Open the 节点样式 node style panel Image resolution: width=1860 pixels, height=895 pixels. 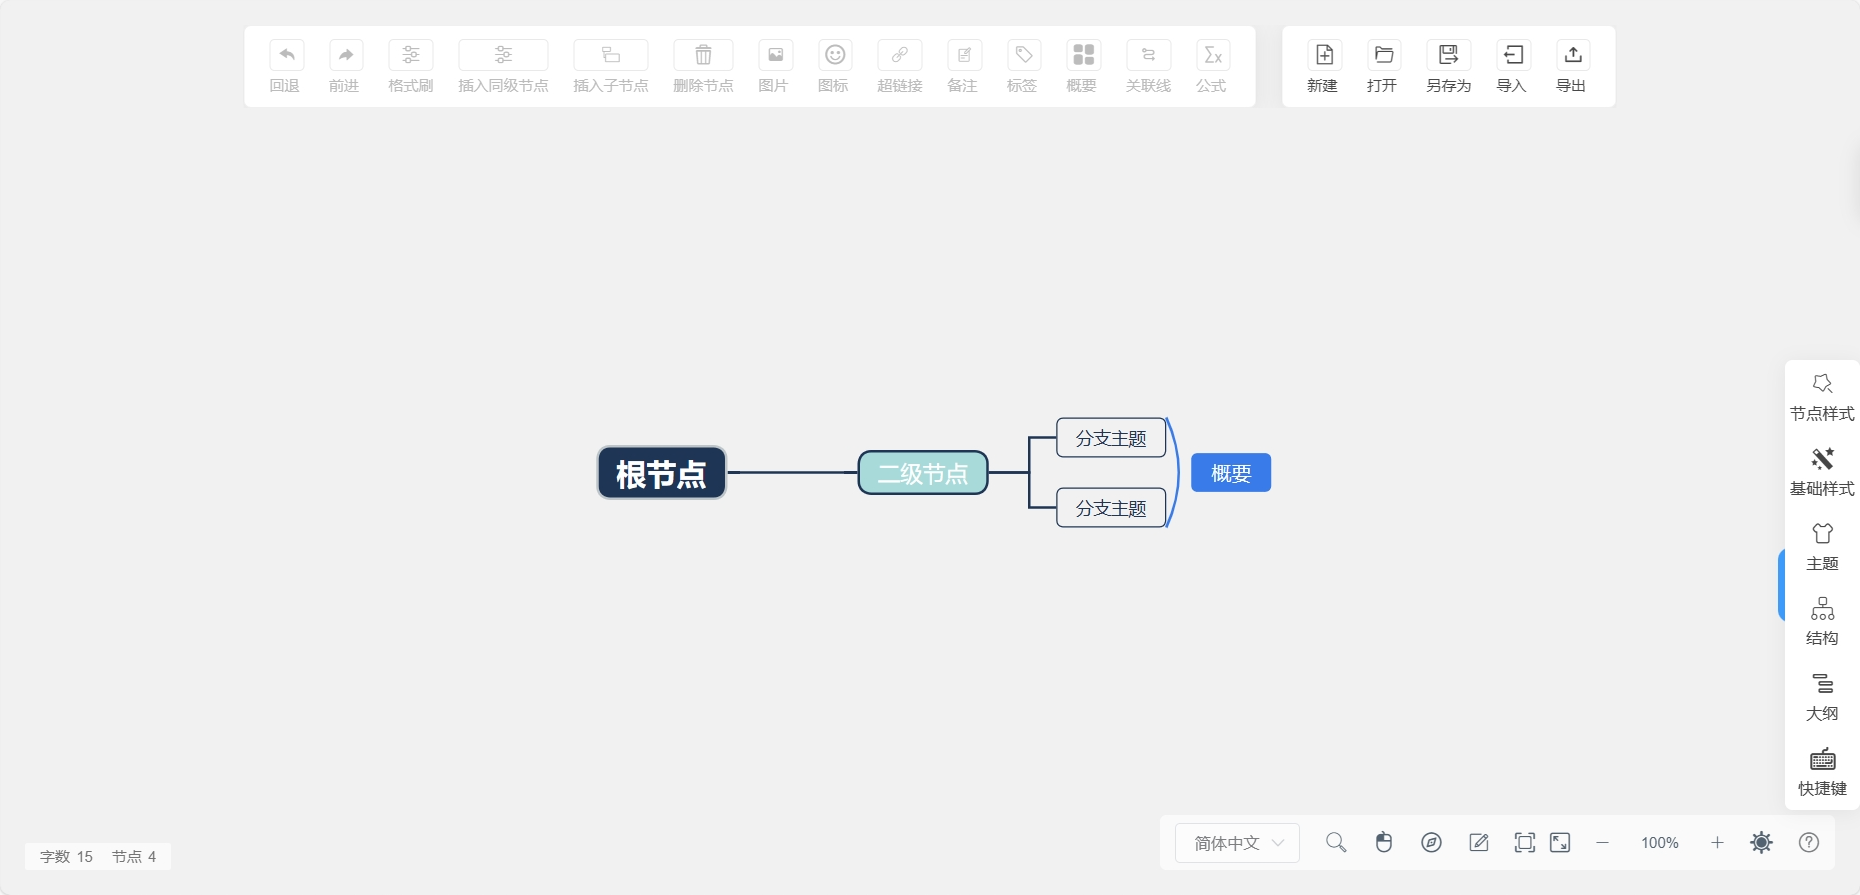(1822, 397)
